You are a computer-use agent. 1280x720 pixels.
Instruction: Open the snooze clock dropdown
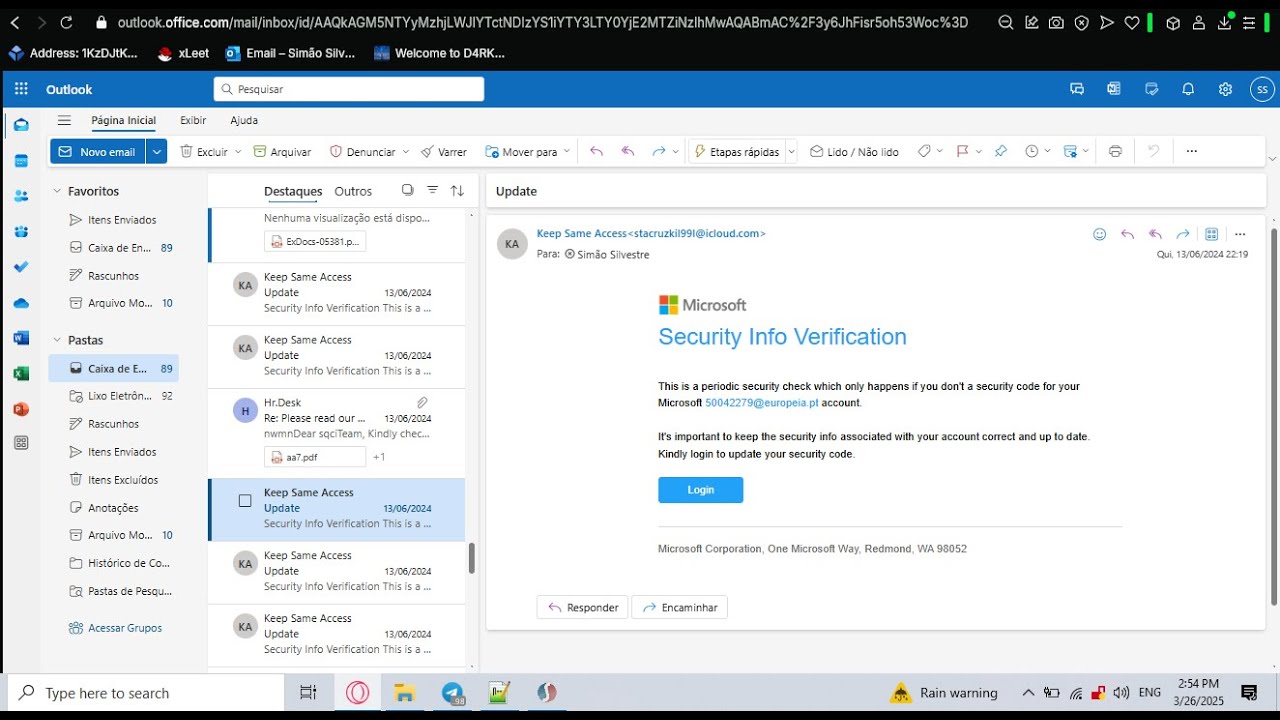click(x=1047, y=152)
